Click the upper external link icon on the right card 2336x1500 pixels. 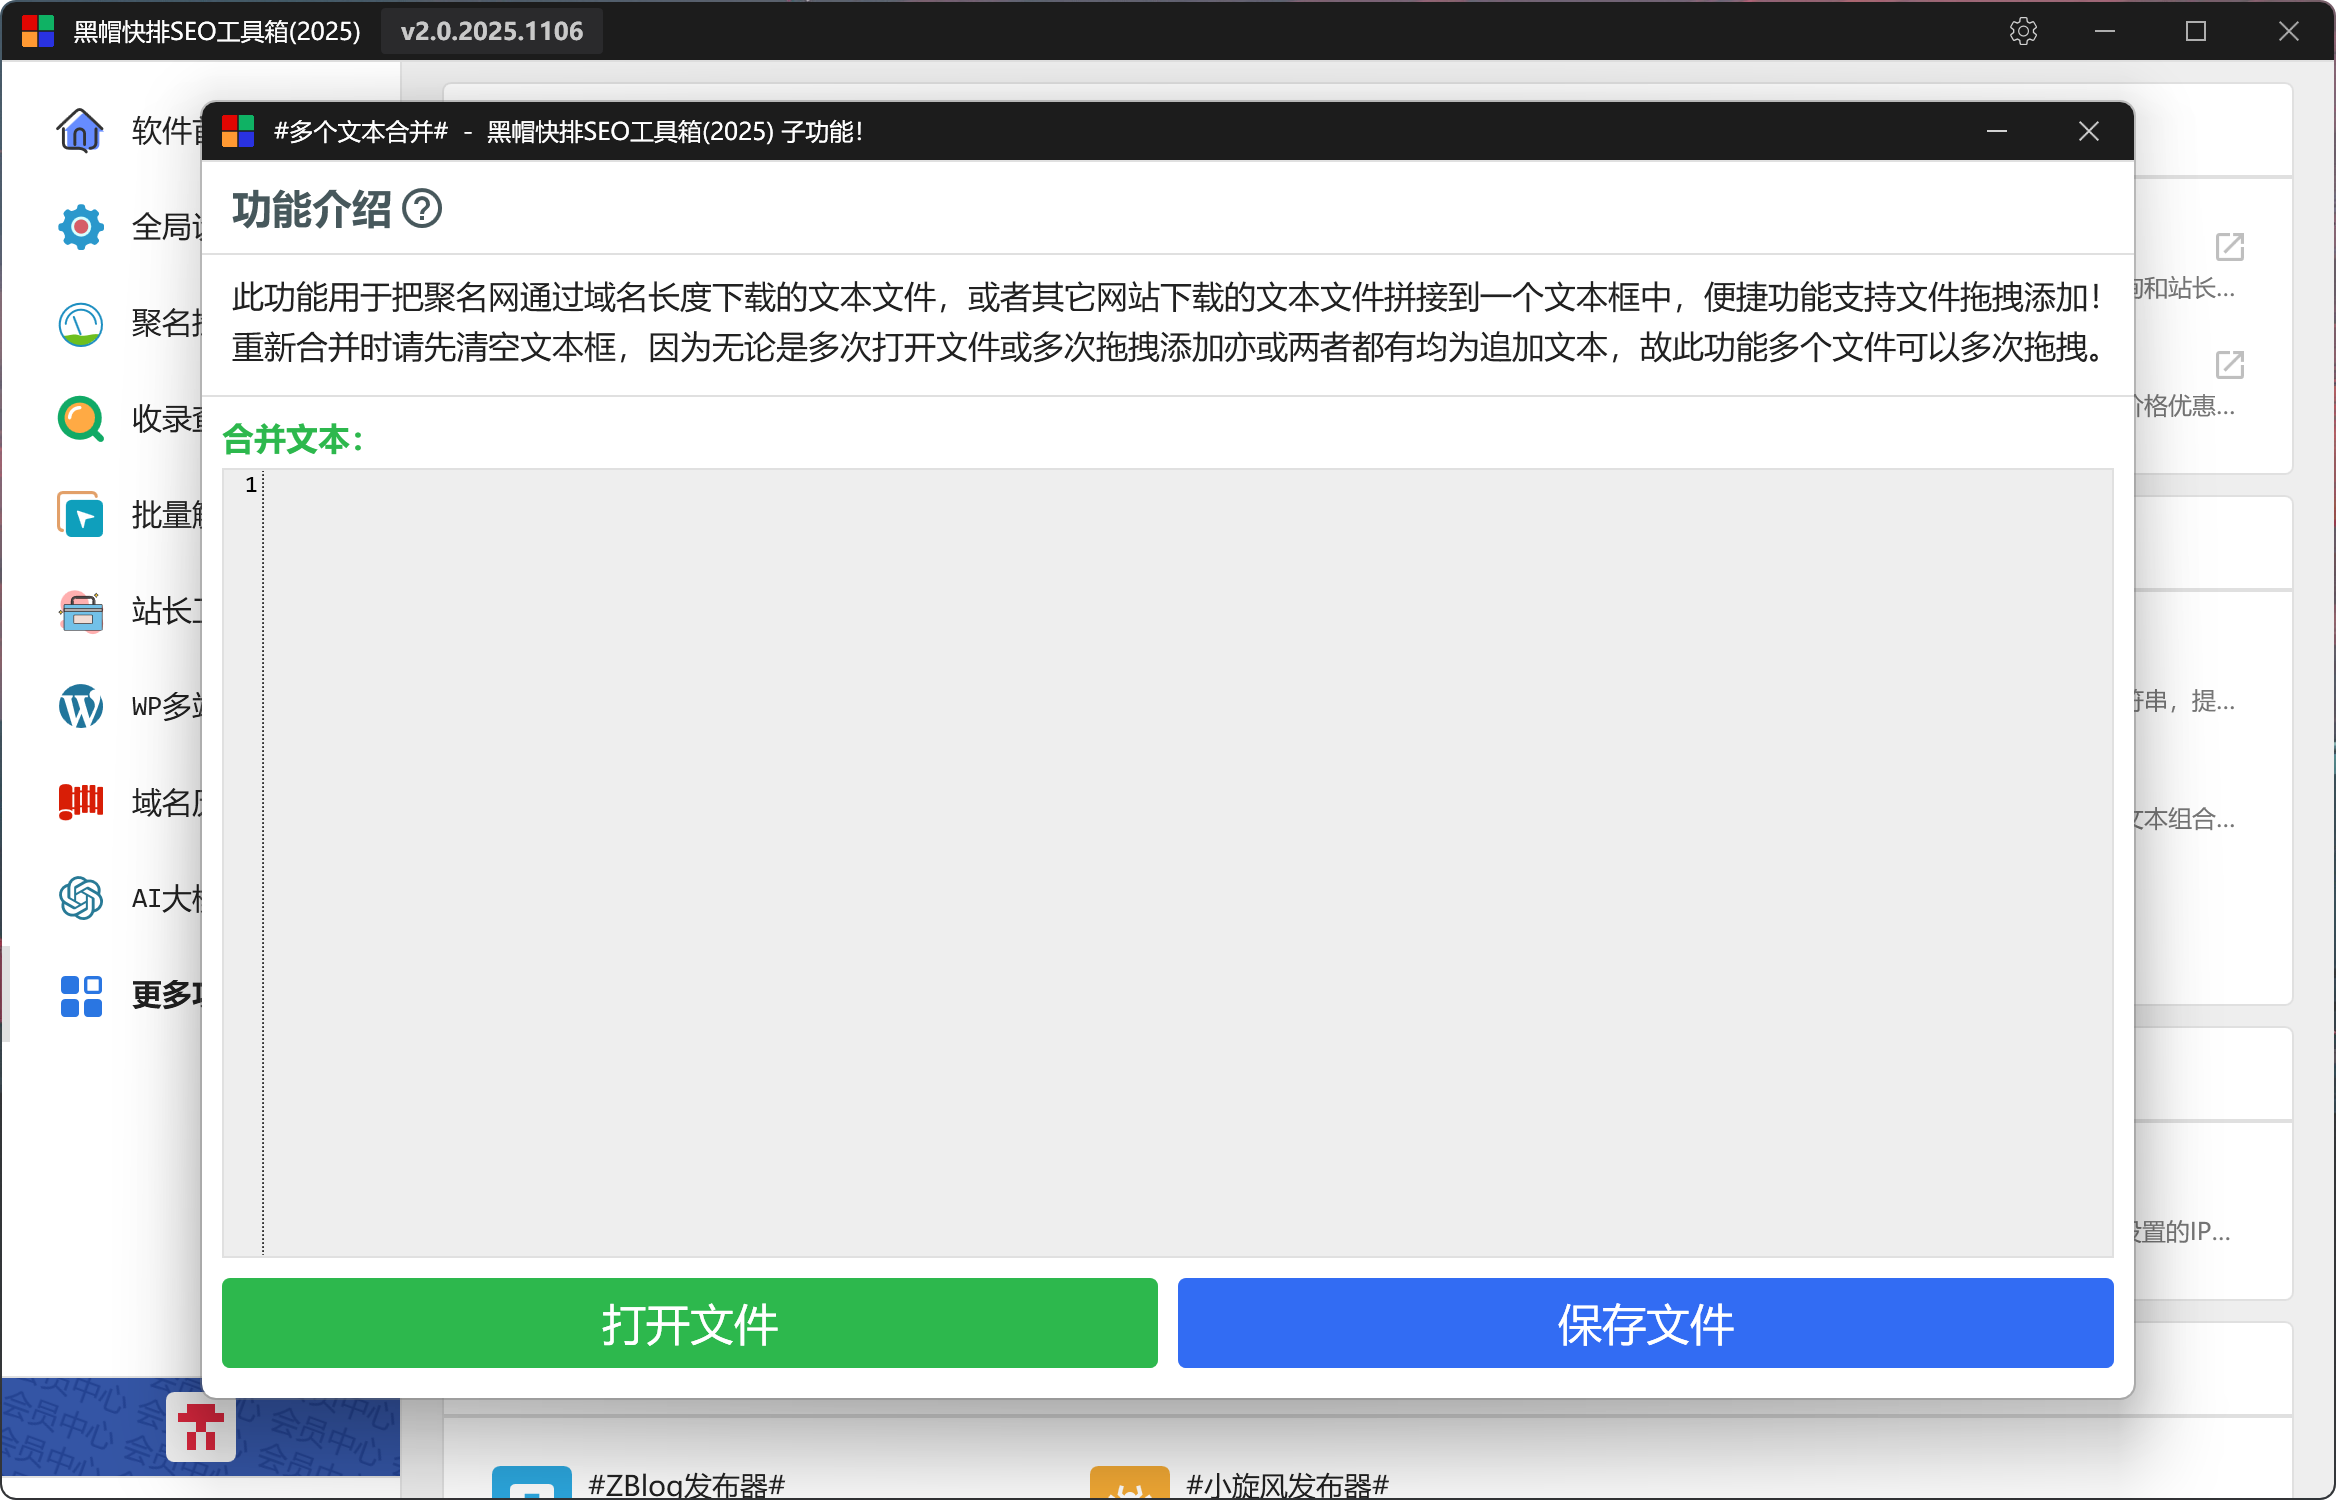(2229, 247)
